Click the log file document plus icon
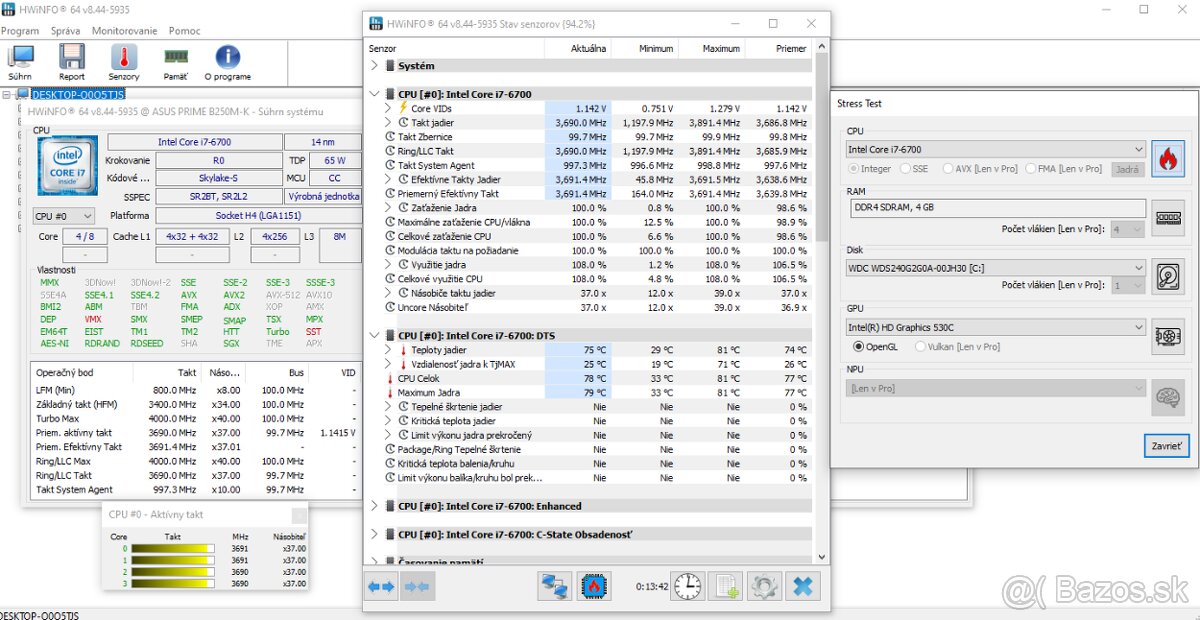 tap(726, 587)
